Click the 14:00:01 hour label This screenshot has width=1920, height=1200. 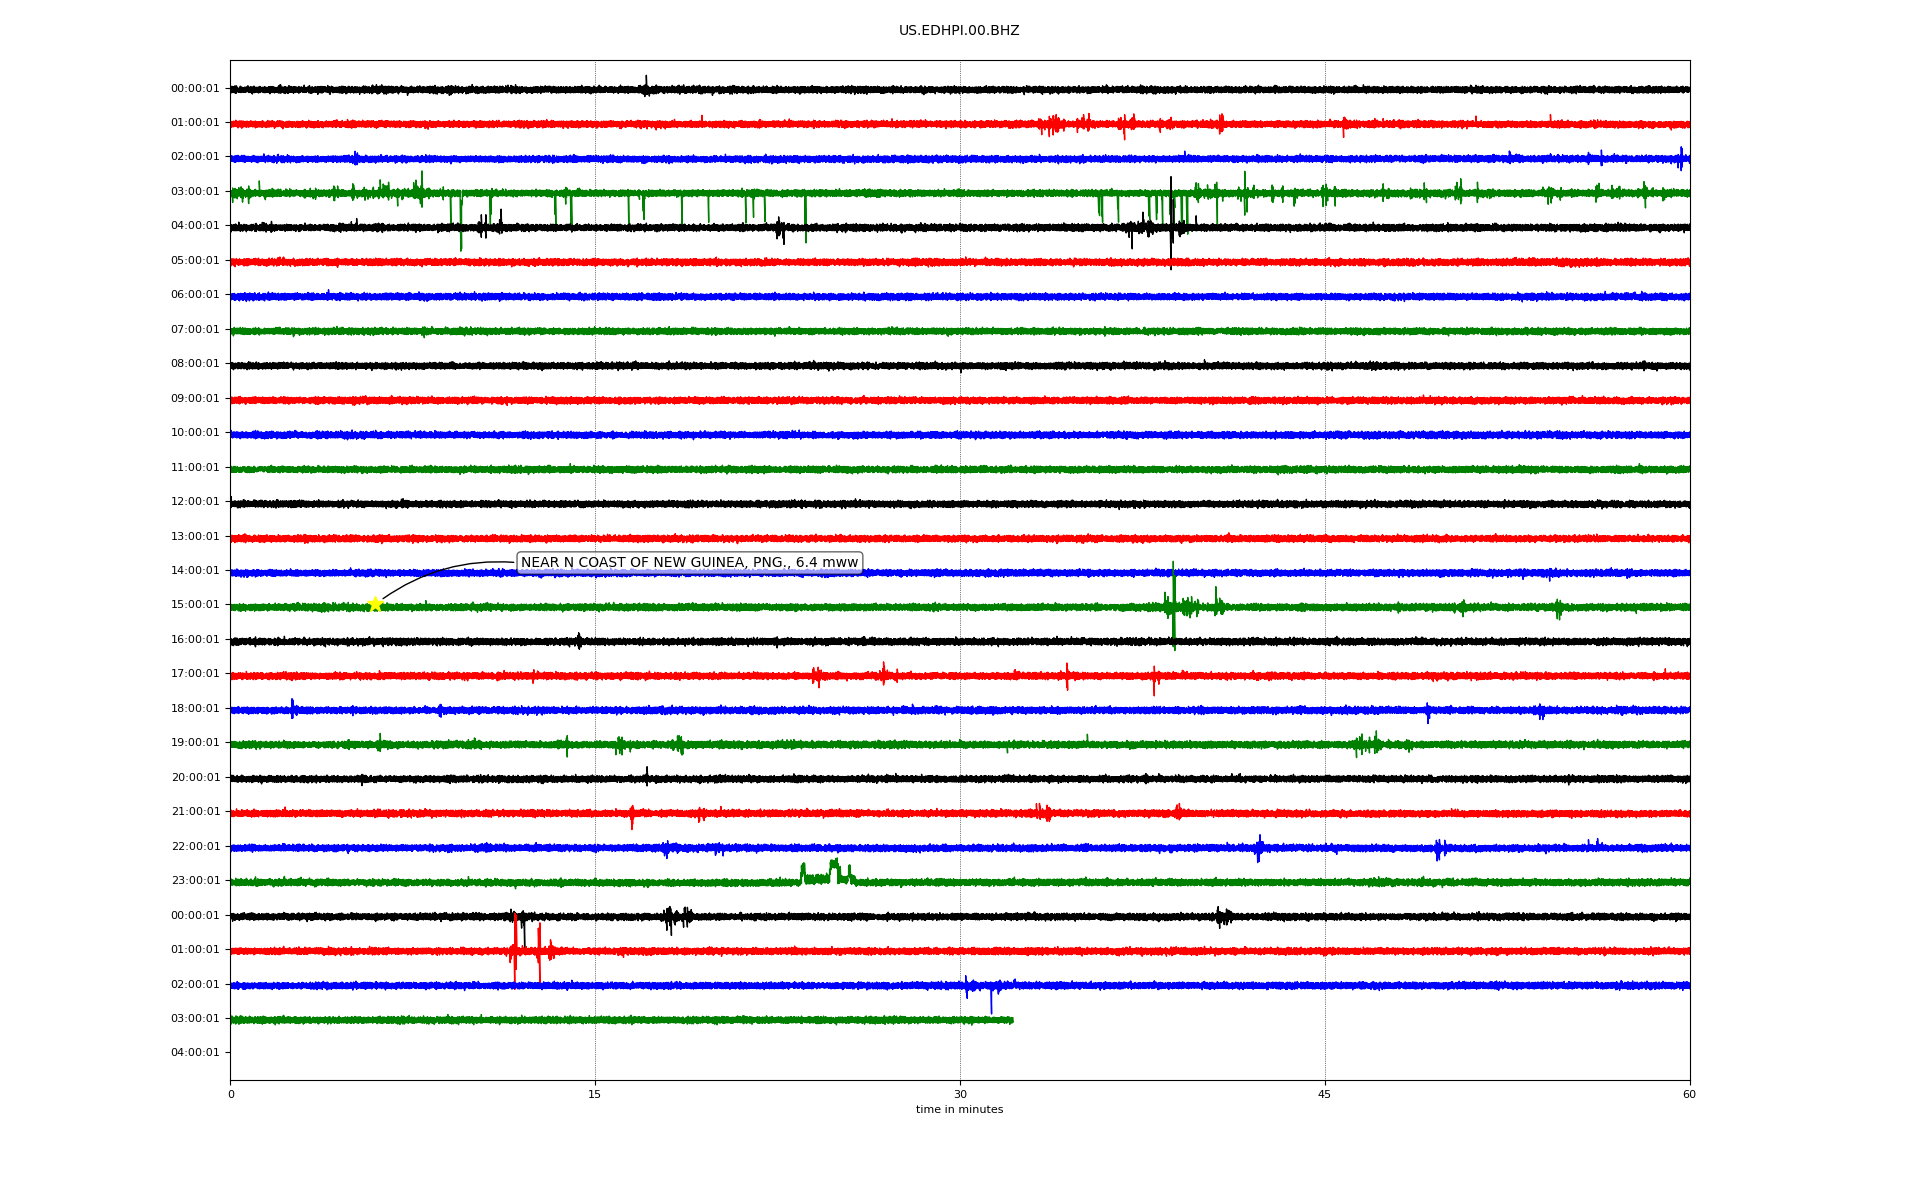195,571
